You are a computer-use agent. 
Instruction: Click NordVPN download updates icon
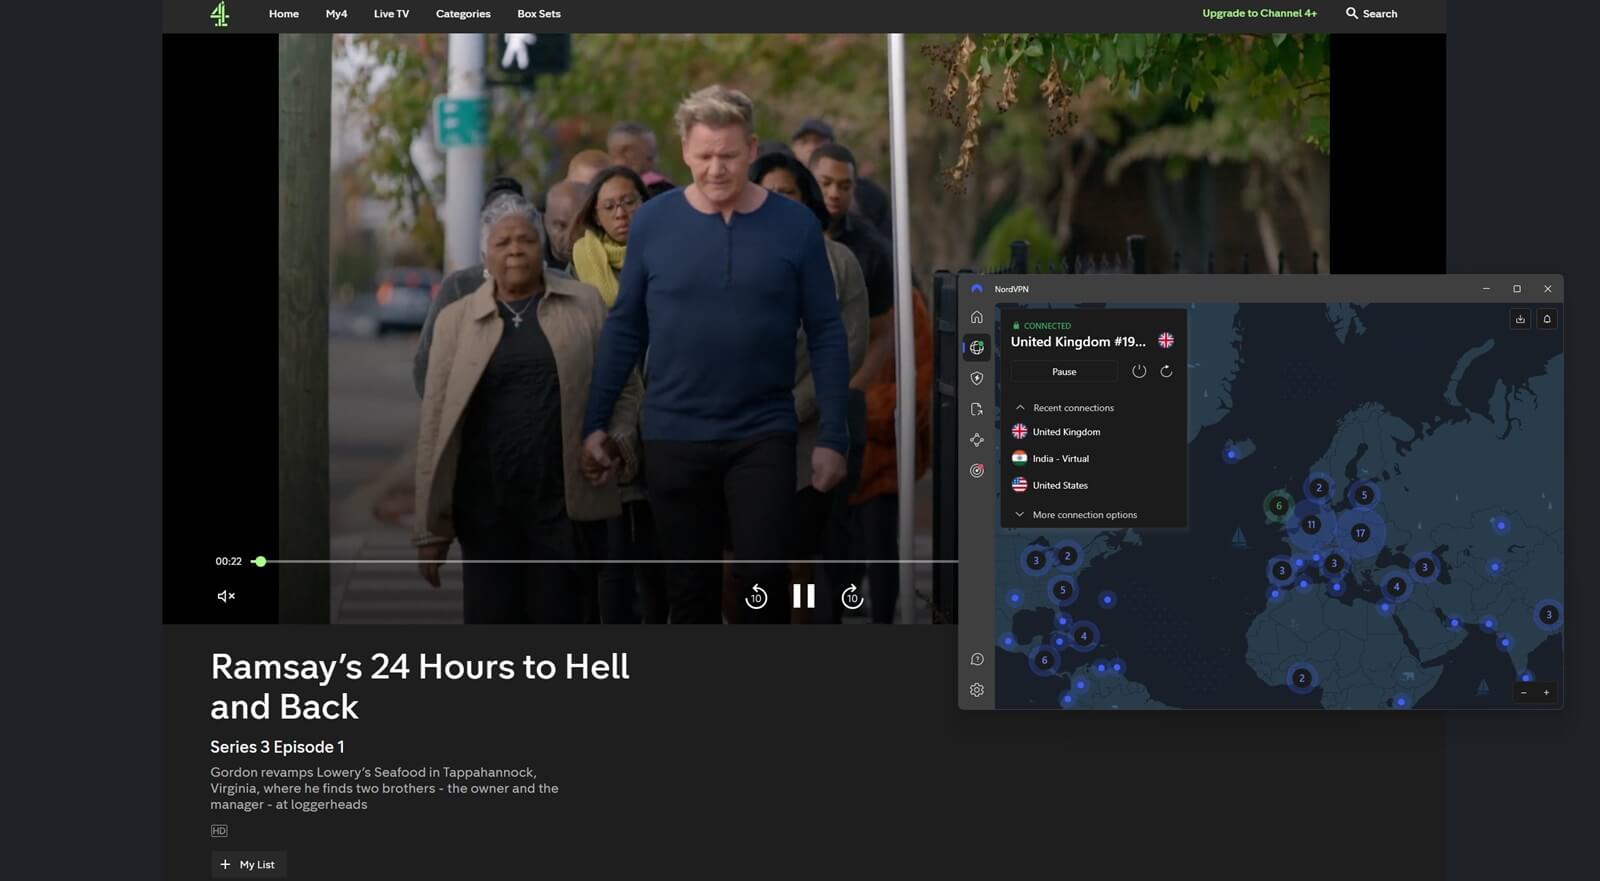(x=1520, y=319)
